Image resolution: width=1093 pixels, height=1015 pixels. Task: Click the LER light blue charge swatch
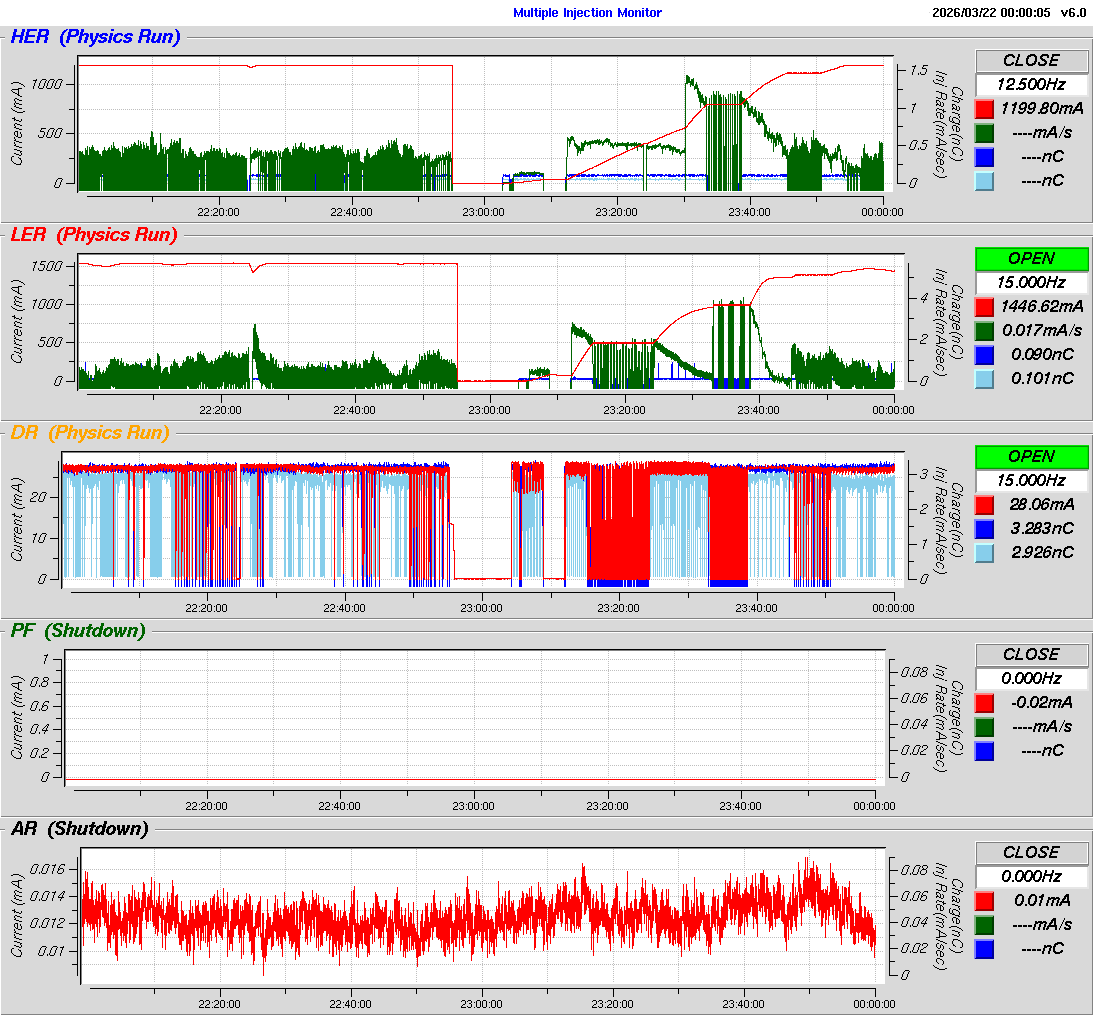[985, 378]
